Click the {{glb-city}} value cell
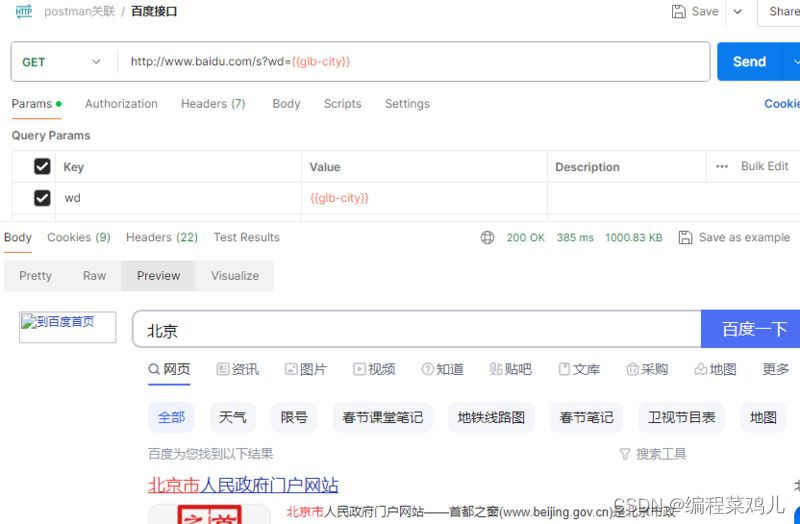The image size is (800, 524). 424,198
